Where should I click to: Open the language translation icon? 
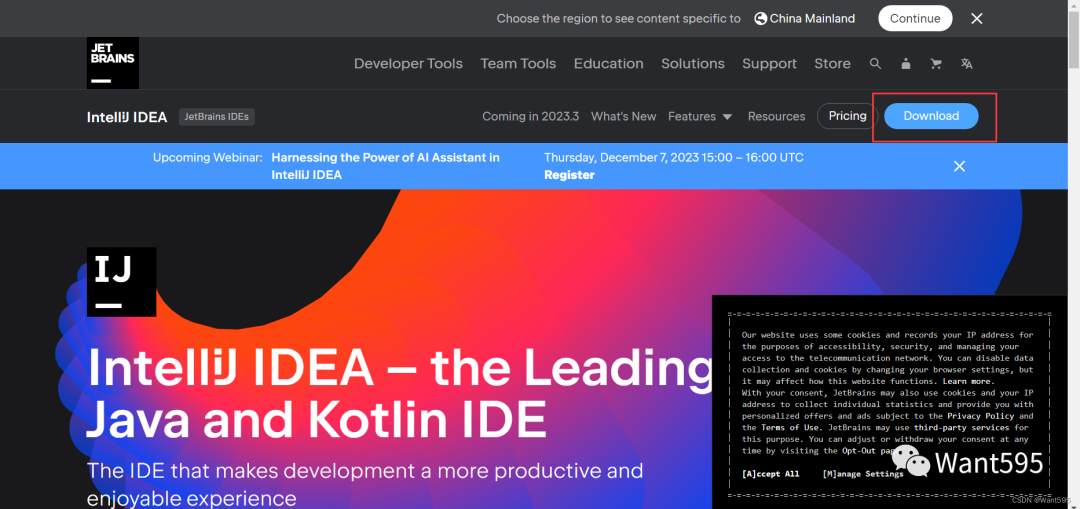pyautogui.click(x=966, y=63)
